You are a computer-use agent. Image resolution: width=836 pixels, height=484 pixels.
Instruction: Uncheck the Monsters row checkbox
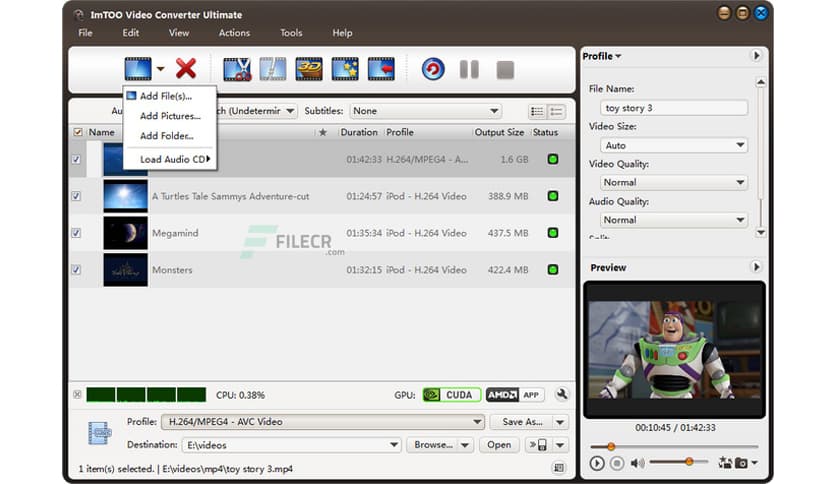pos(76,270)
